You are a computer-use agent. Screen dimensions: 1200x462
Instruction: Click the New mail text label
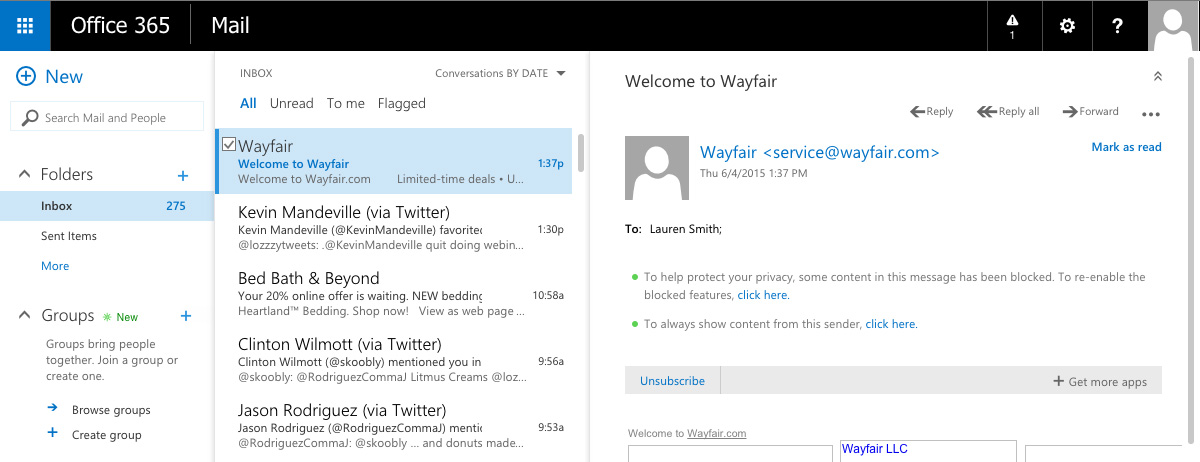click(64, 77)
